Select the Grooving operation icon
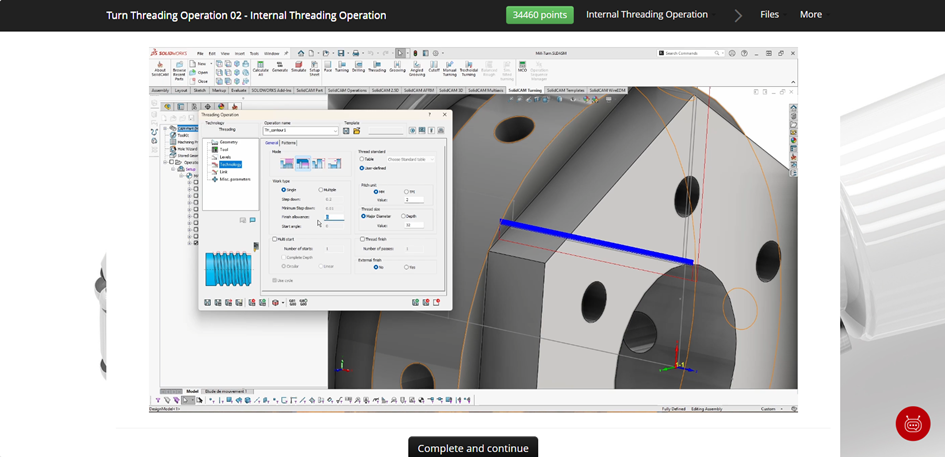The width and height of the screenshot is (945, 457). point(397,66)
